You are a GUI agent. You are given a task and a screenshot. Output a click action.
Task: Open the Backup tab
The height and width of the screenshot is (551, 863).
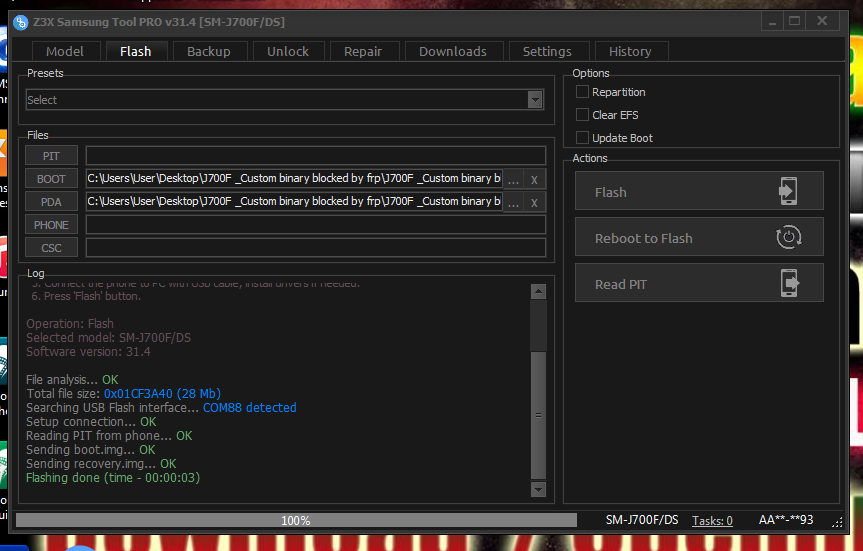pos(209,51)
